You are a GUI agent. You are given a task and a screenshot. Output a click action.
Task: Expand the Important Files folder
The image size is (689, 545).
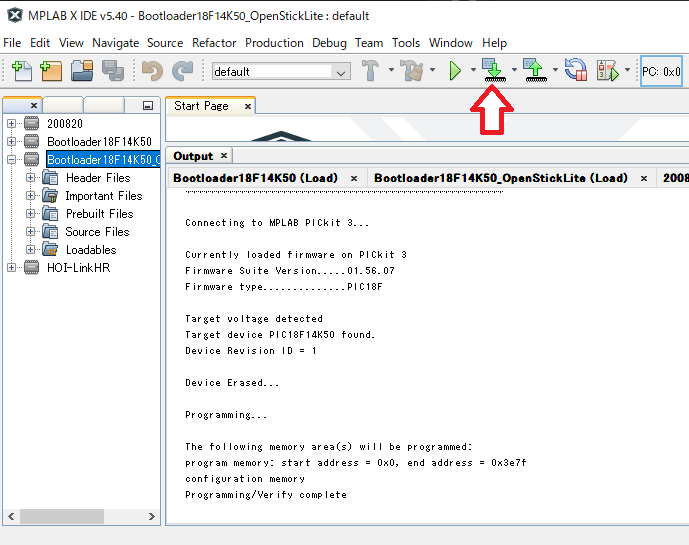[30, 196]
